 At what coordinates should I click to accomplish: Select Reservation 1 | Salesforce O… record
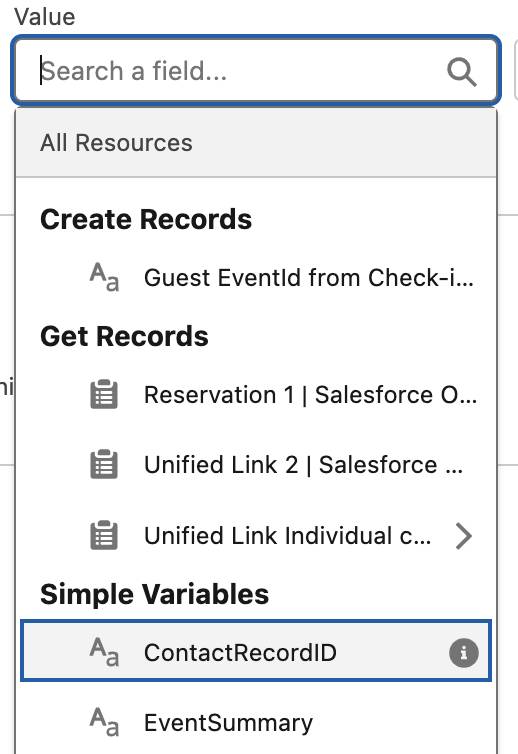(256, 395)
